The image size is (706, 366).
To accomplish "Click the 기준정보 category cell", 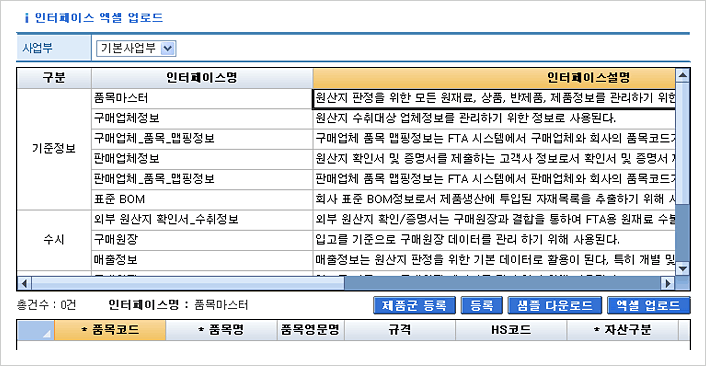I will [x=54, y=149].
